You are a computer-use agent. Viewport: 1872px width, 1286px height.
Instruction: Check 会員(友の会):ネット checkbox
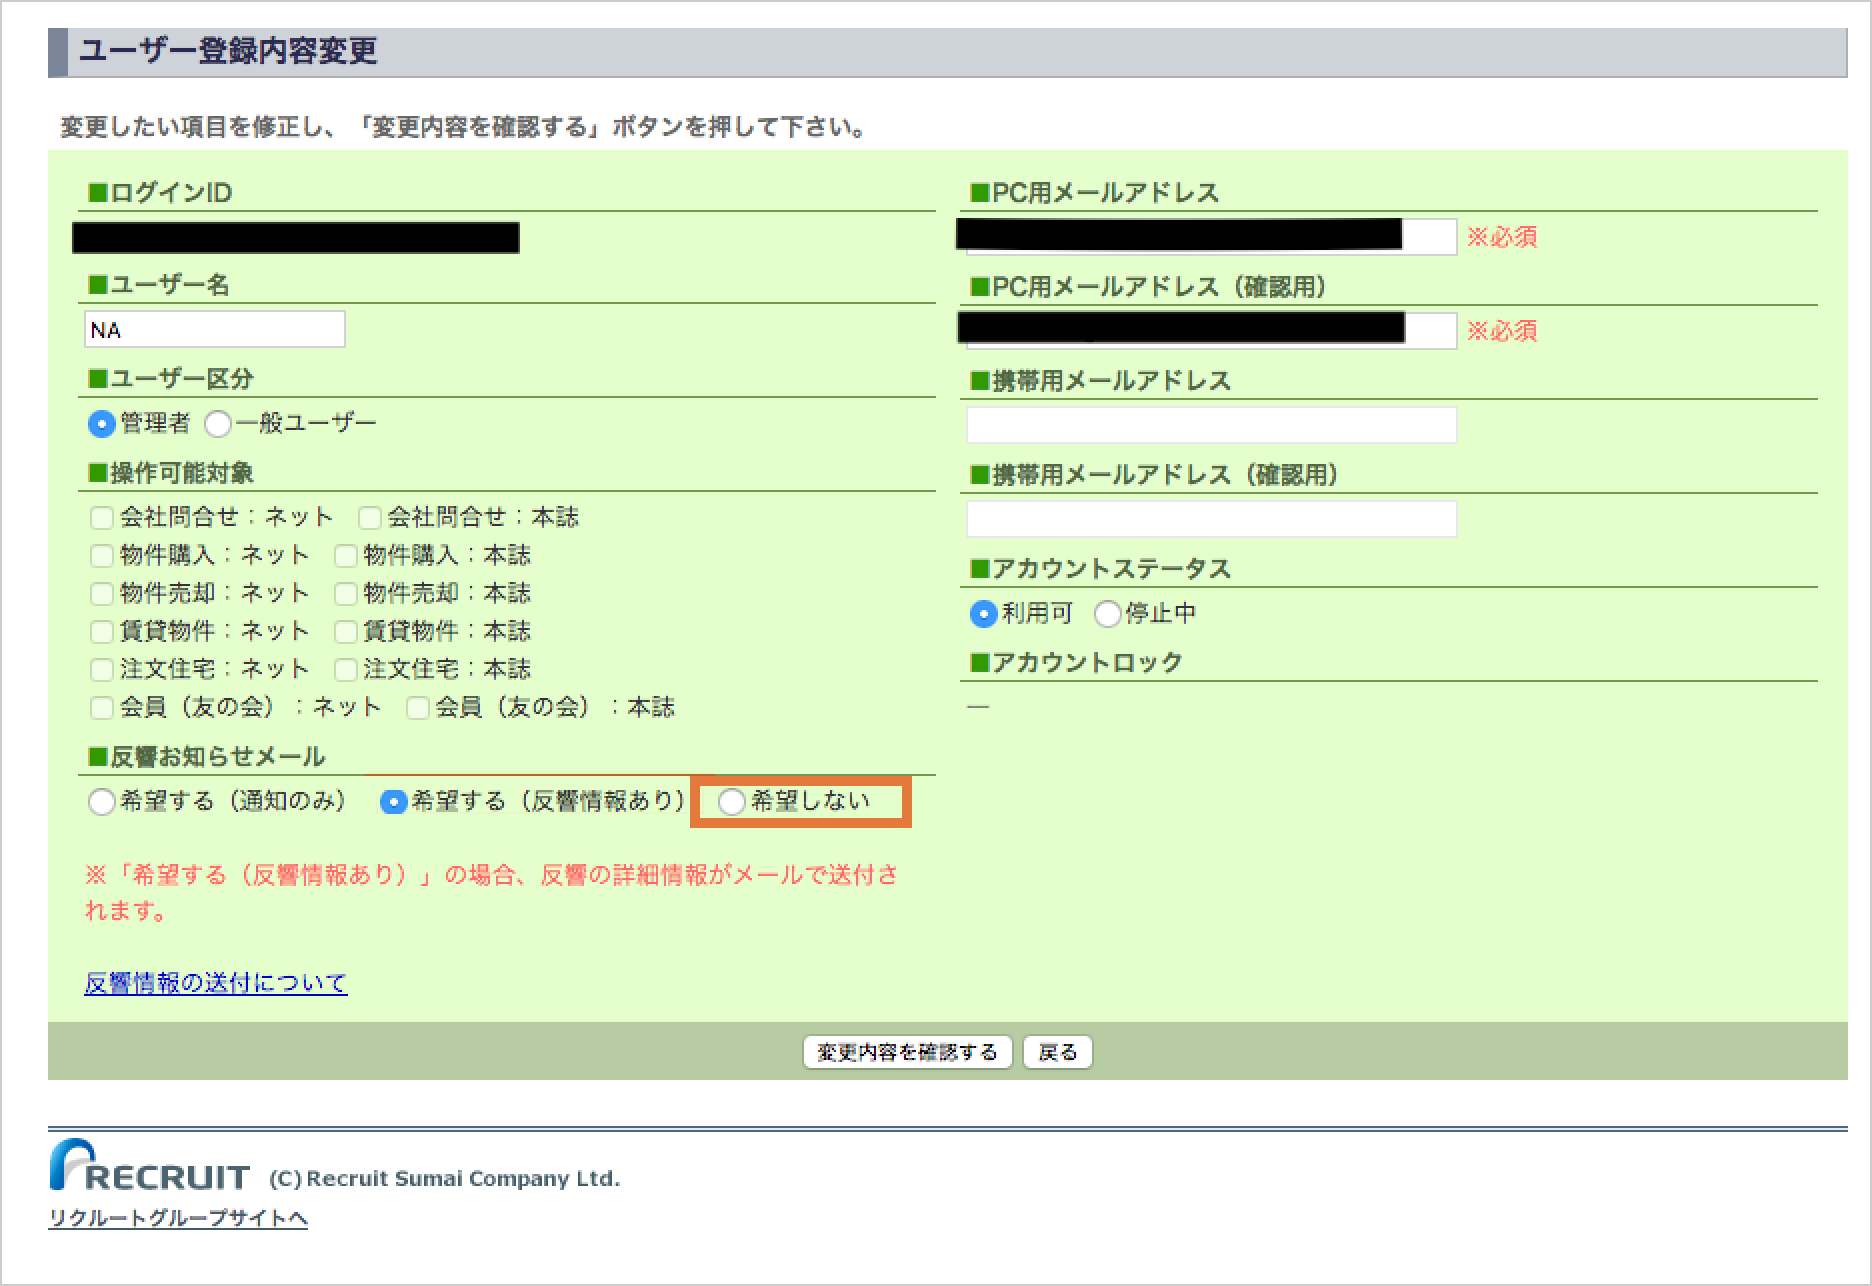coord(101,707)
